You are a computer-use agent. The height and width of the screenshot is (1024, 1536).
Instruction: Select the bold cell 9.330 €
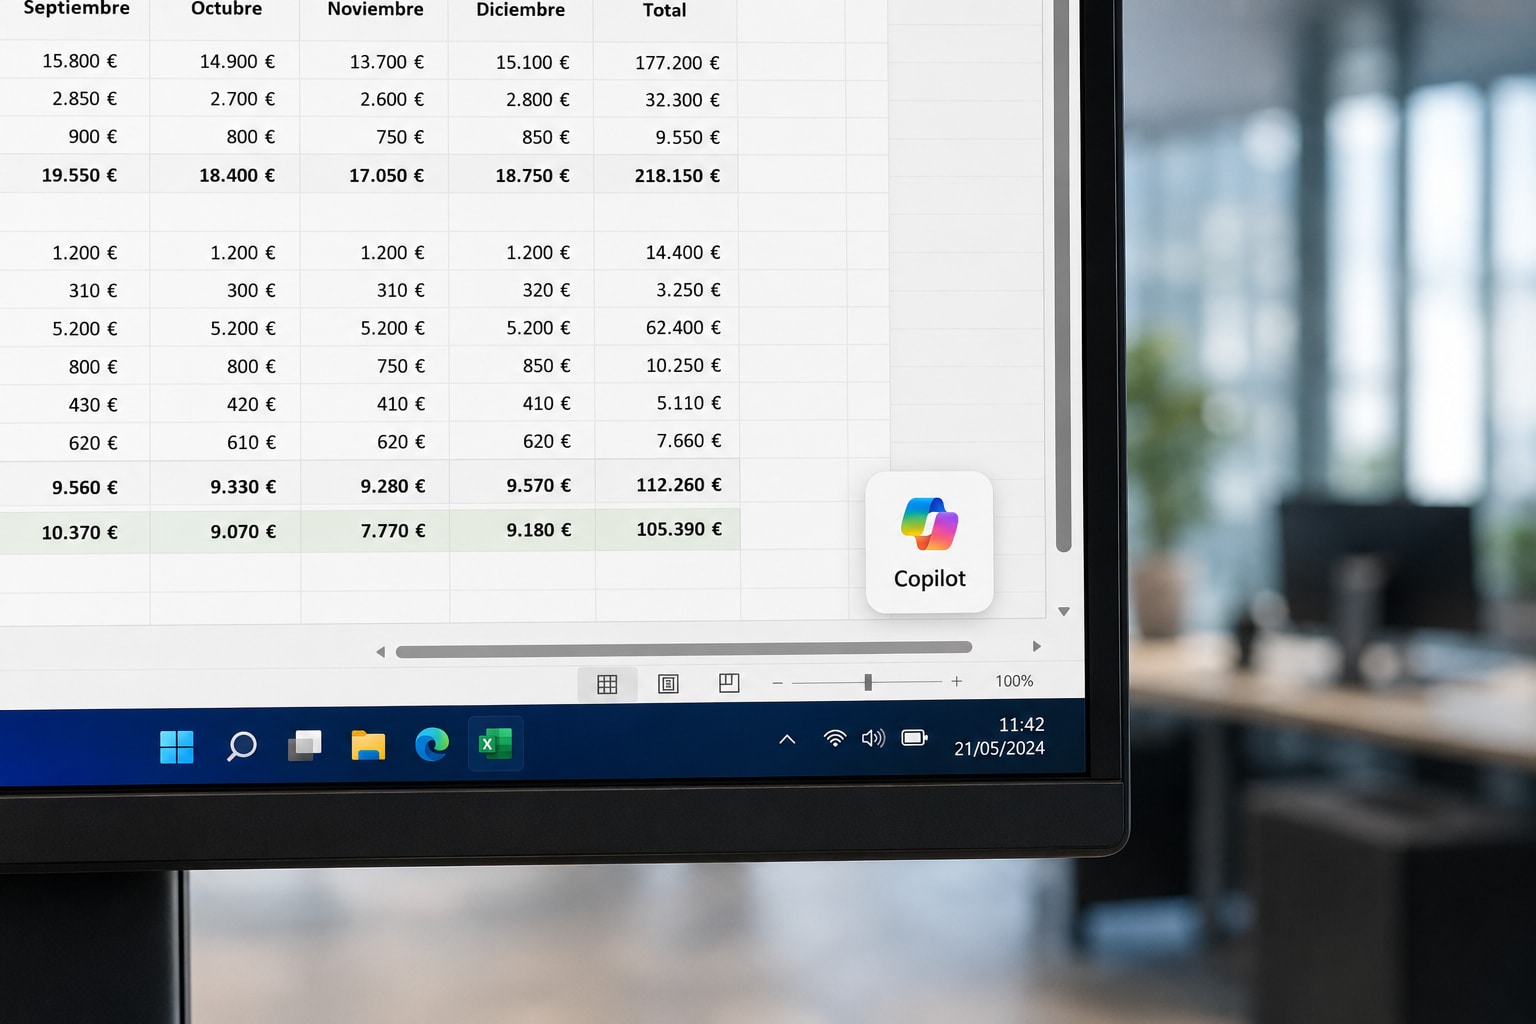225,486
